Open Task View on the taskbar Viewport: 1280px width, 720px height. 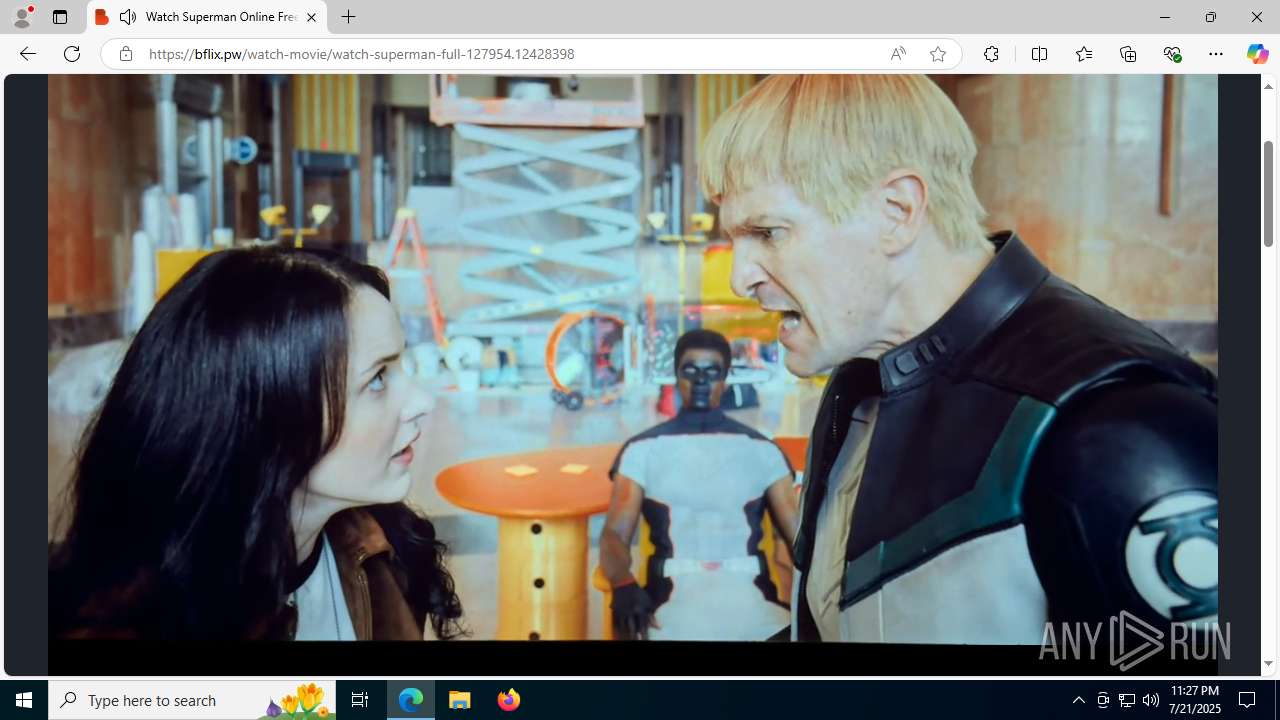coord(360,700)
